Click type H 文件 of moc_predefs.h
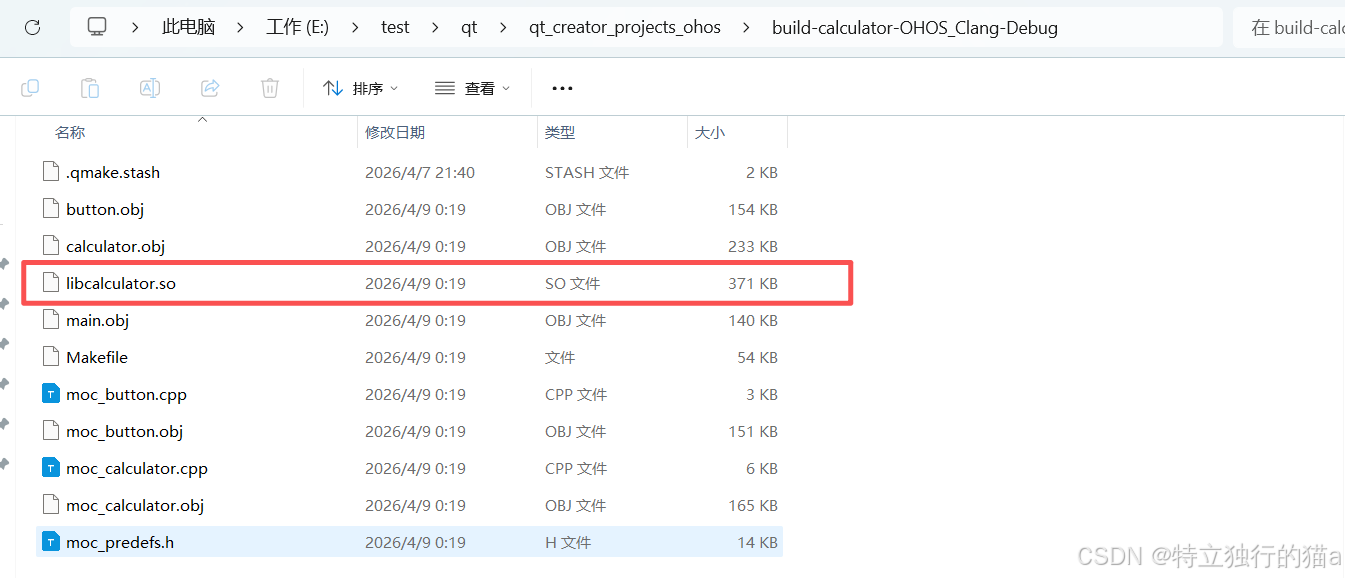Viewport: 1345px width, 578px height. tap(568, 542)
